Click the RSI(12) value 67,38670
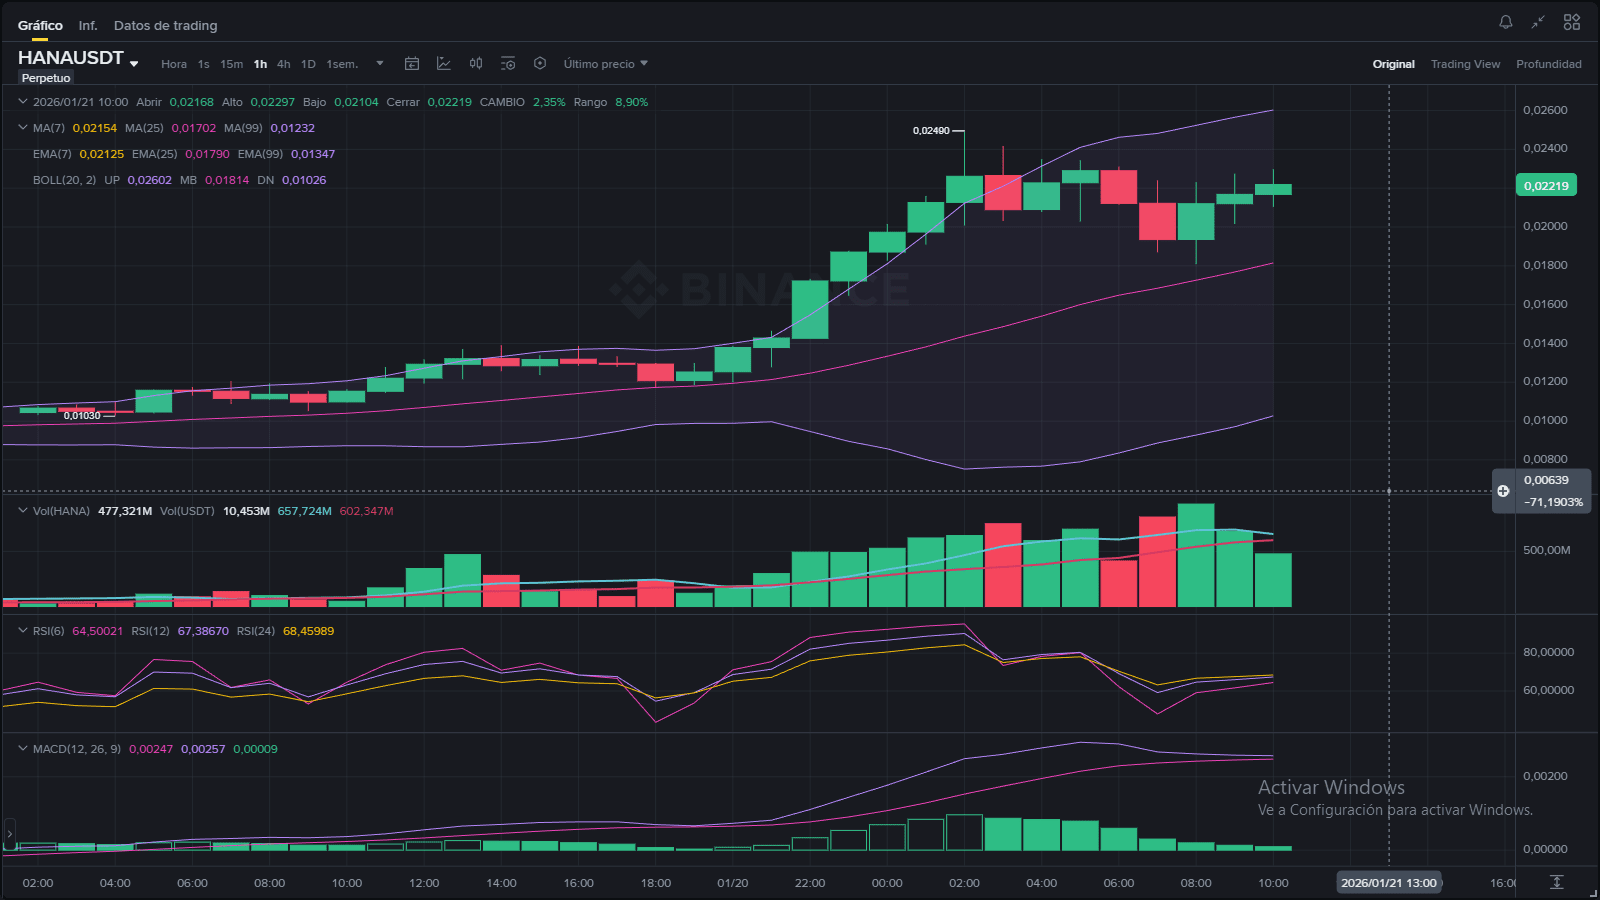This screenshot has width=1600, height=900. 203,631
